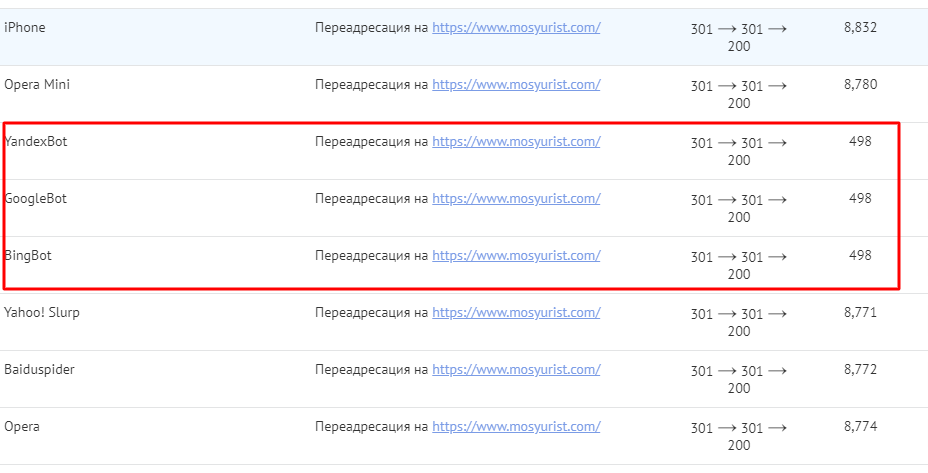Screen dimensions: 928x473
Task: Select the Opera Mini user agent label
Action: point(37,84)
